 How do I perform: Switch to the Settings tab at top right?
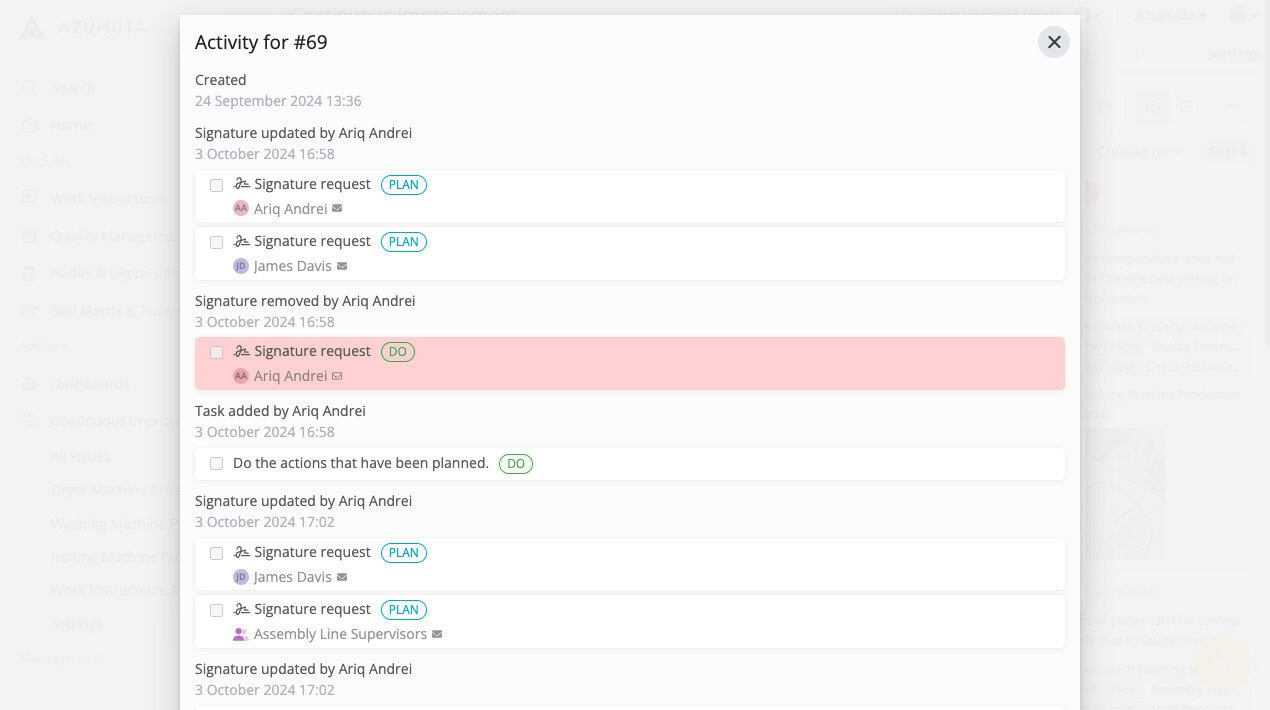1232,54
